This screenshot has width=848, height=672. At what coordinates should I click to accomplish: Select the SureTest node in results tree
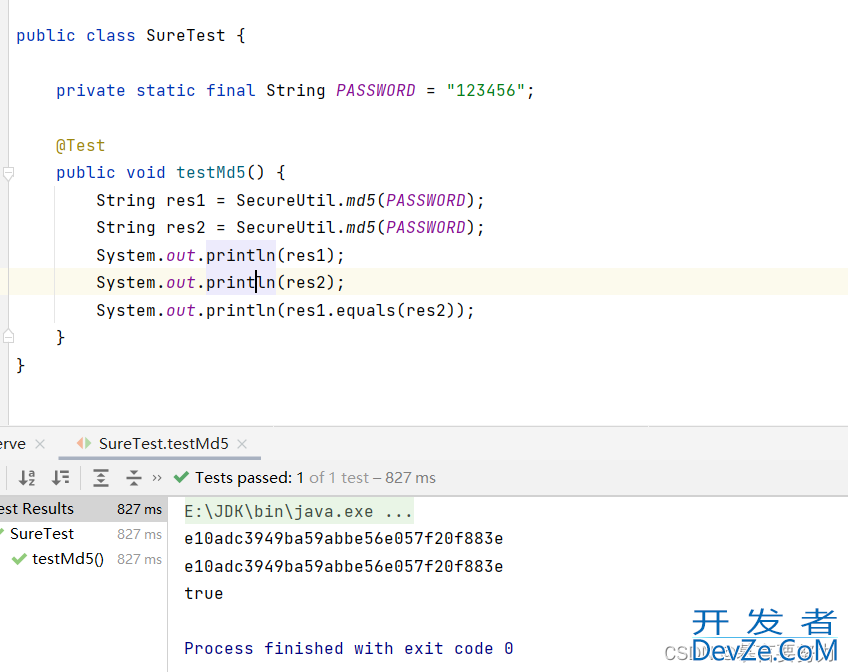pos(42,534)
